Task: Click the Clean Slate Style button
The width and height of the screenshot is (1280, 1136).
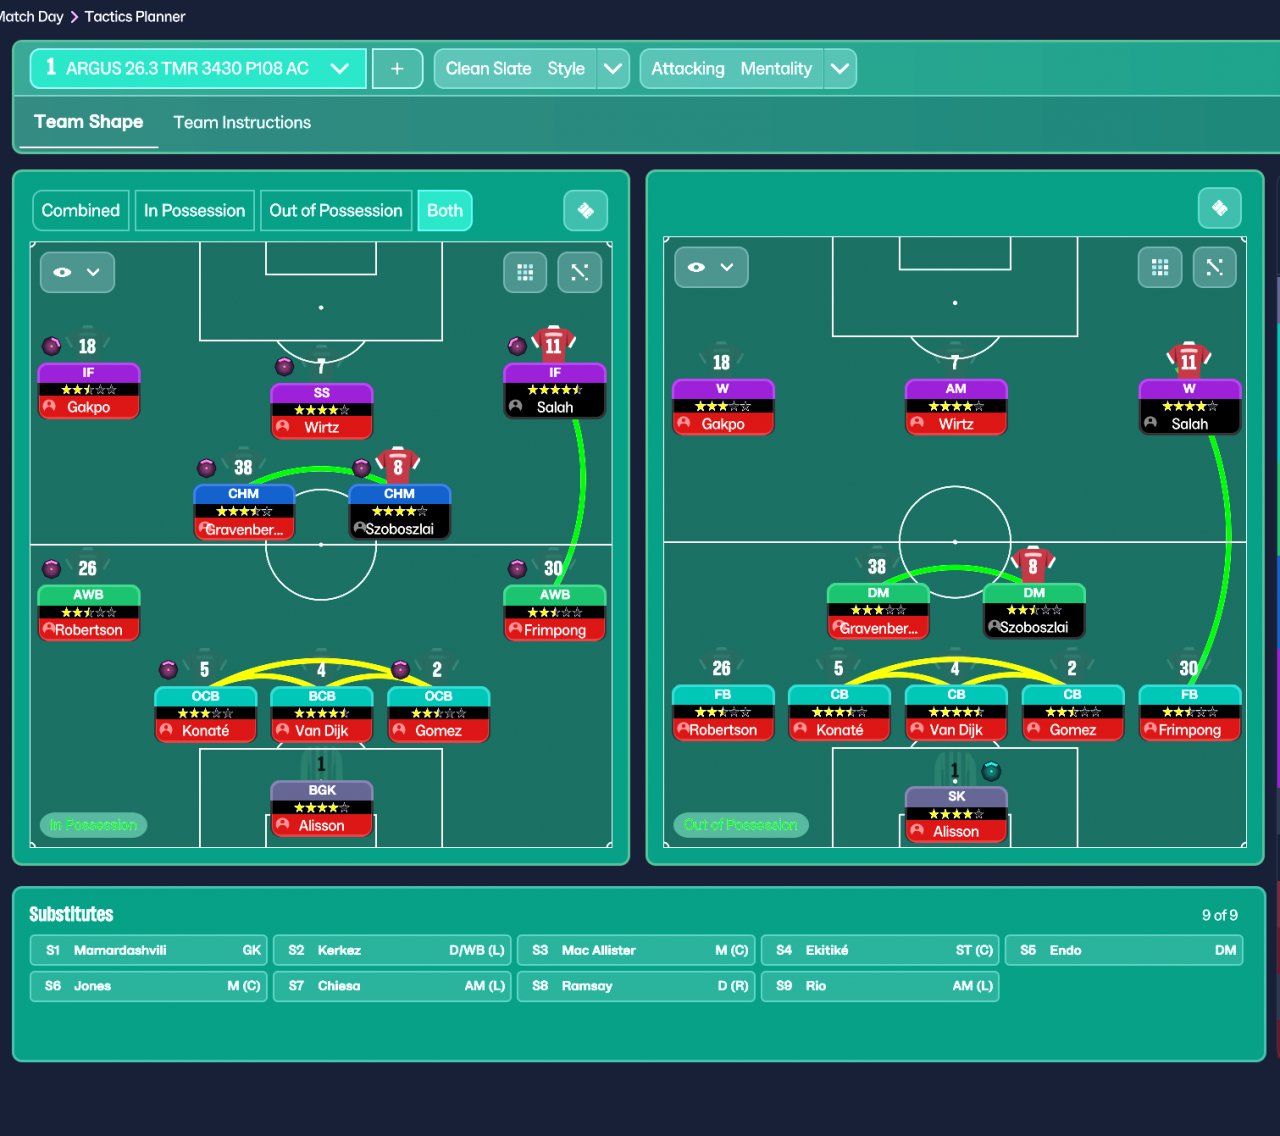Action: point(515,69)
